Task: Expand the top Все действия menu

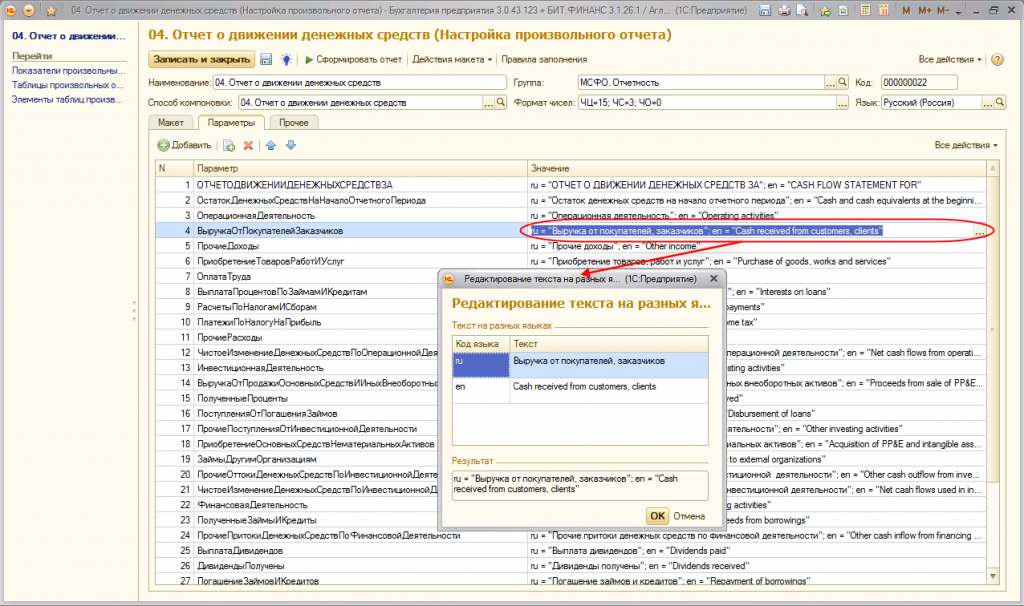Action: [951, 60]
